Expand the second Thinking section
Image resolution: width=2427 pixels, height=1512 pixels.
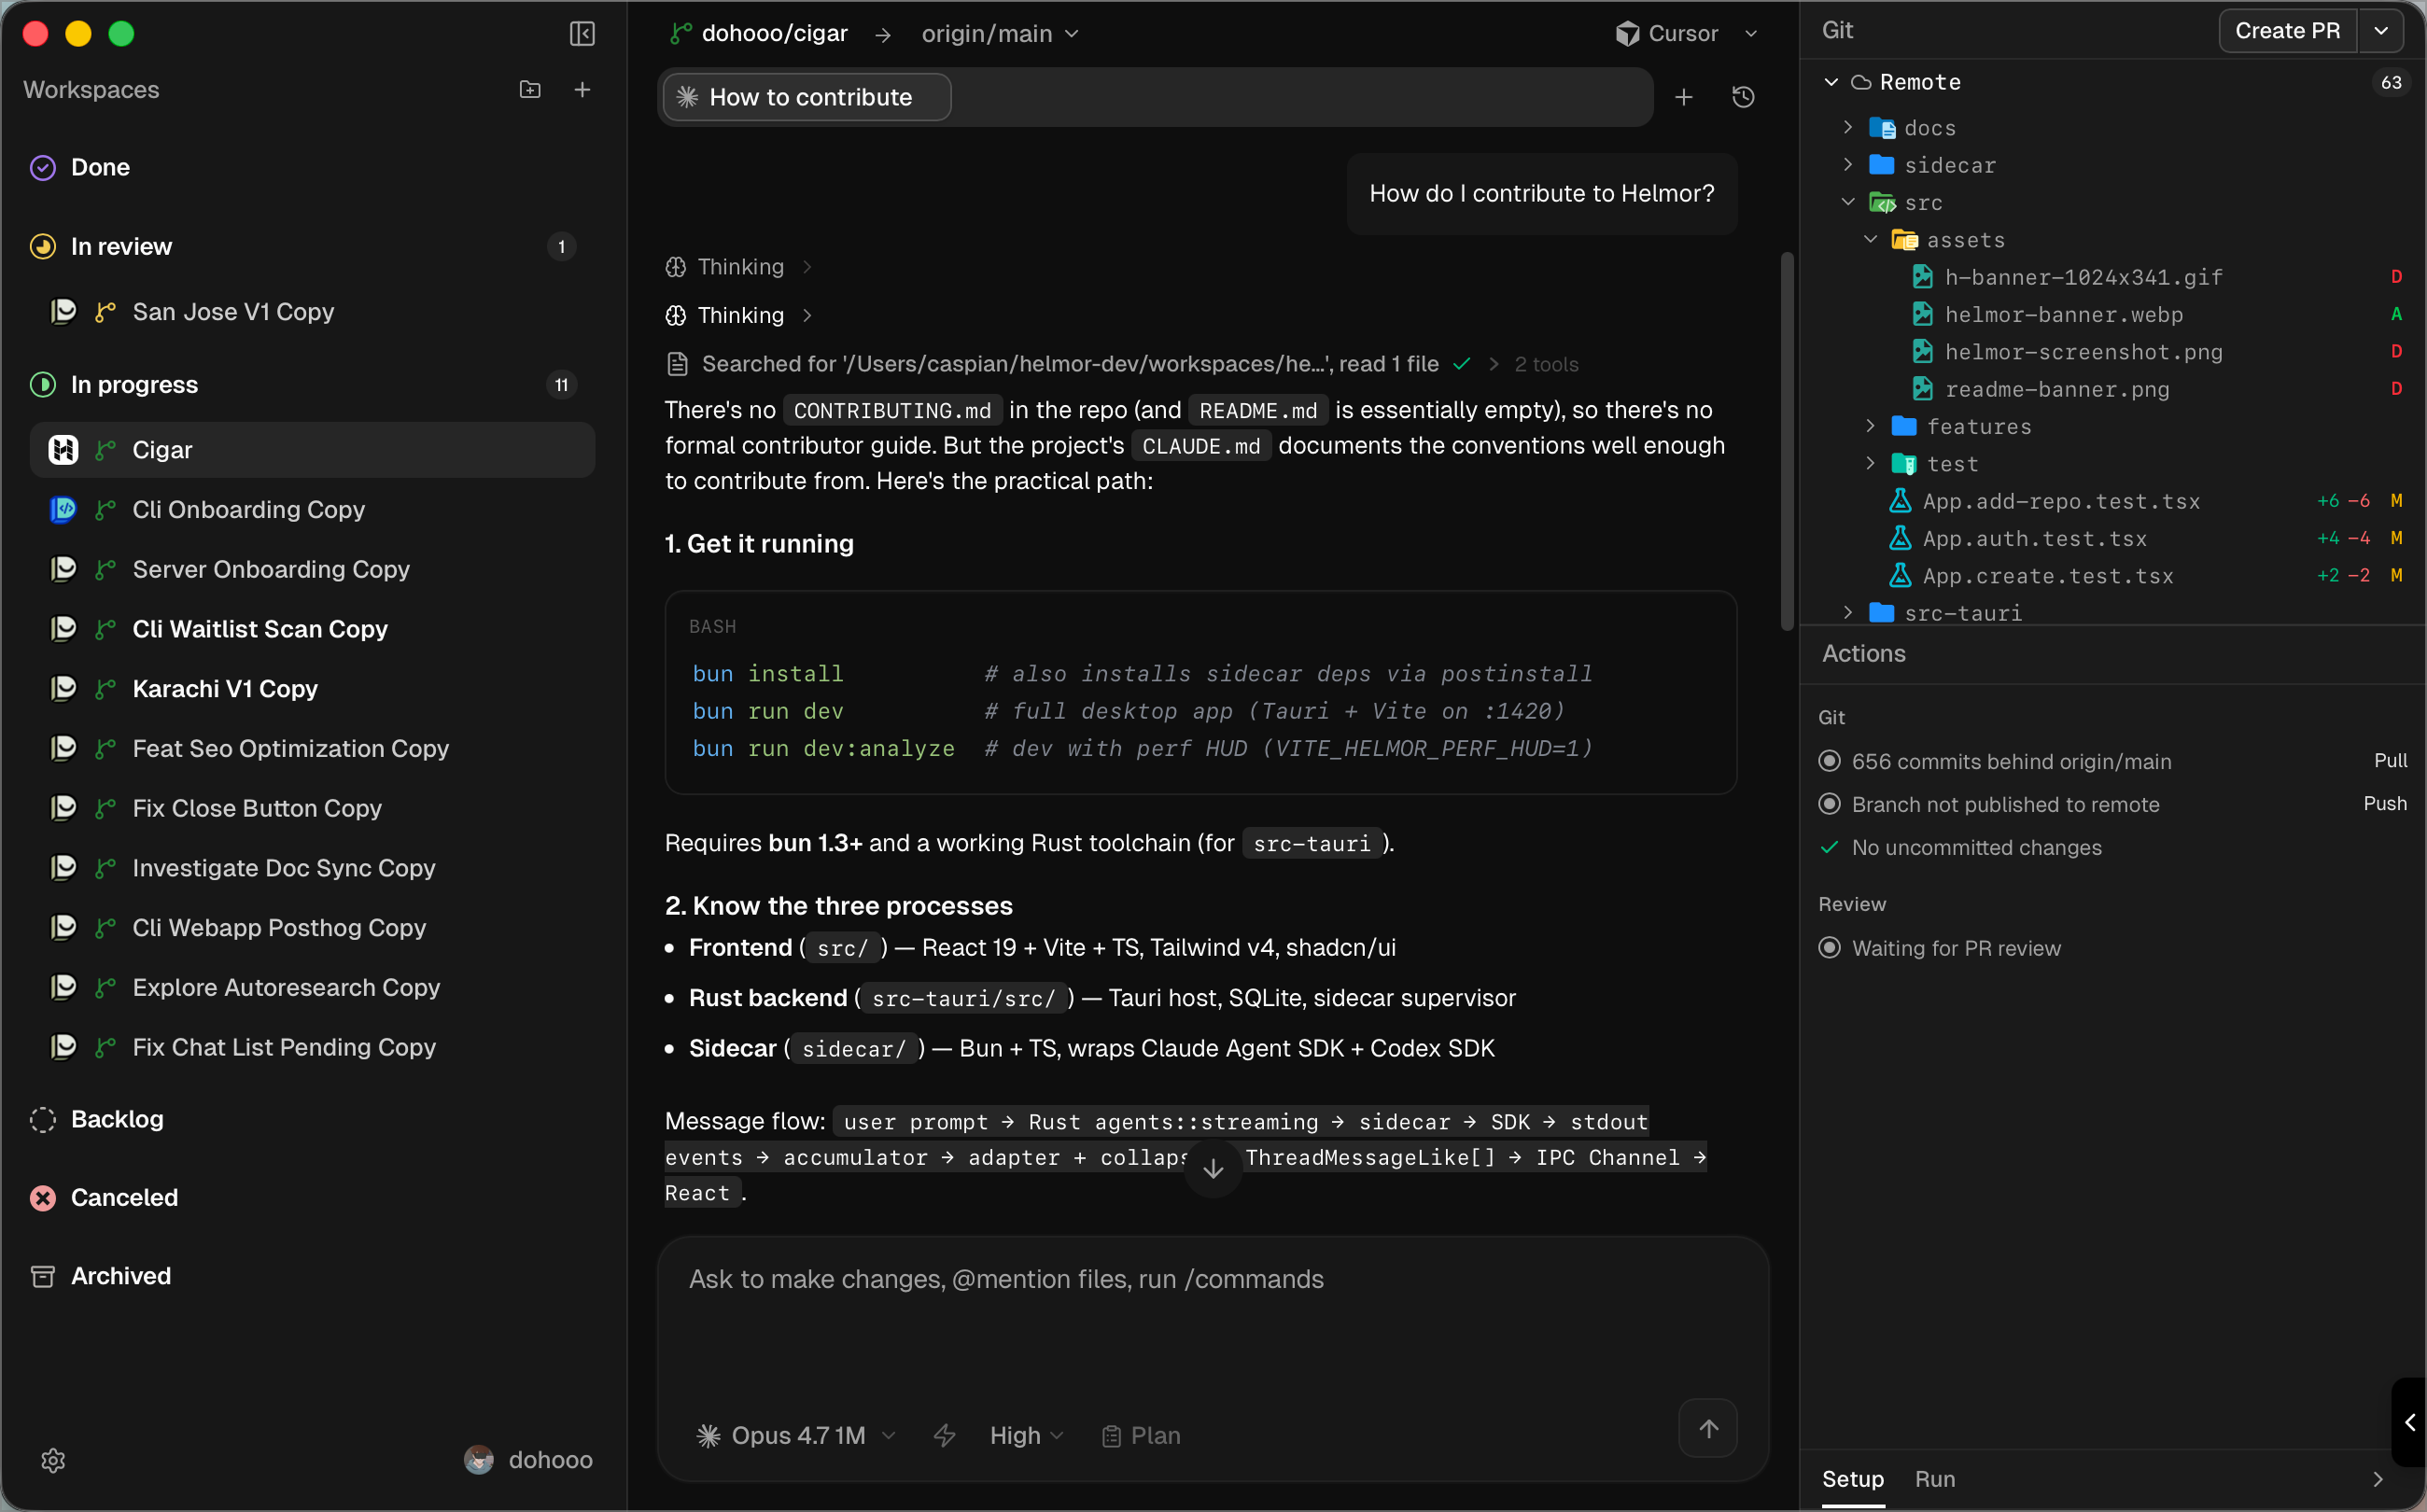tap(741, 316)
